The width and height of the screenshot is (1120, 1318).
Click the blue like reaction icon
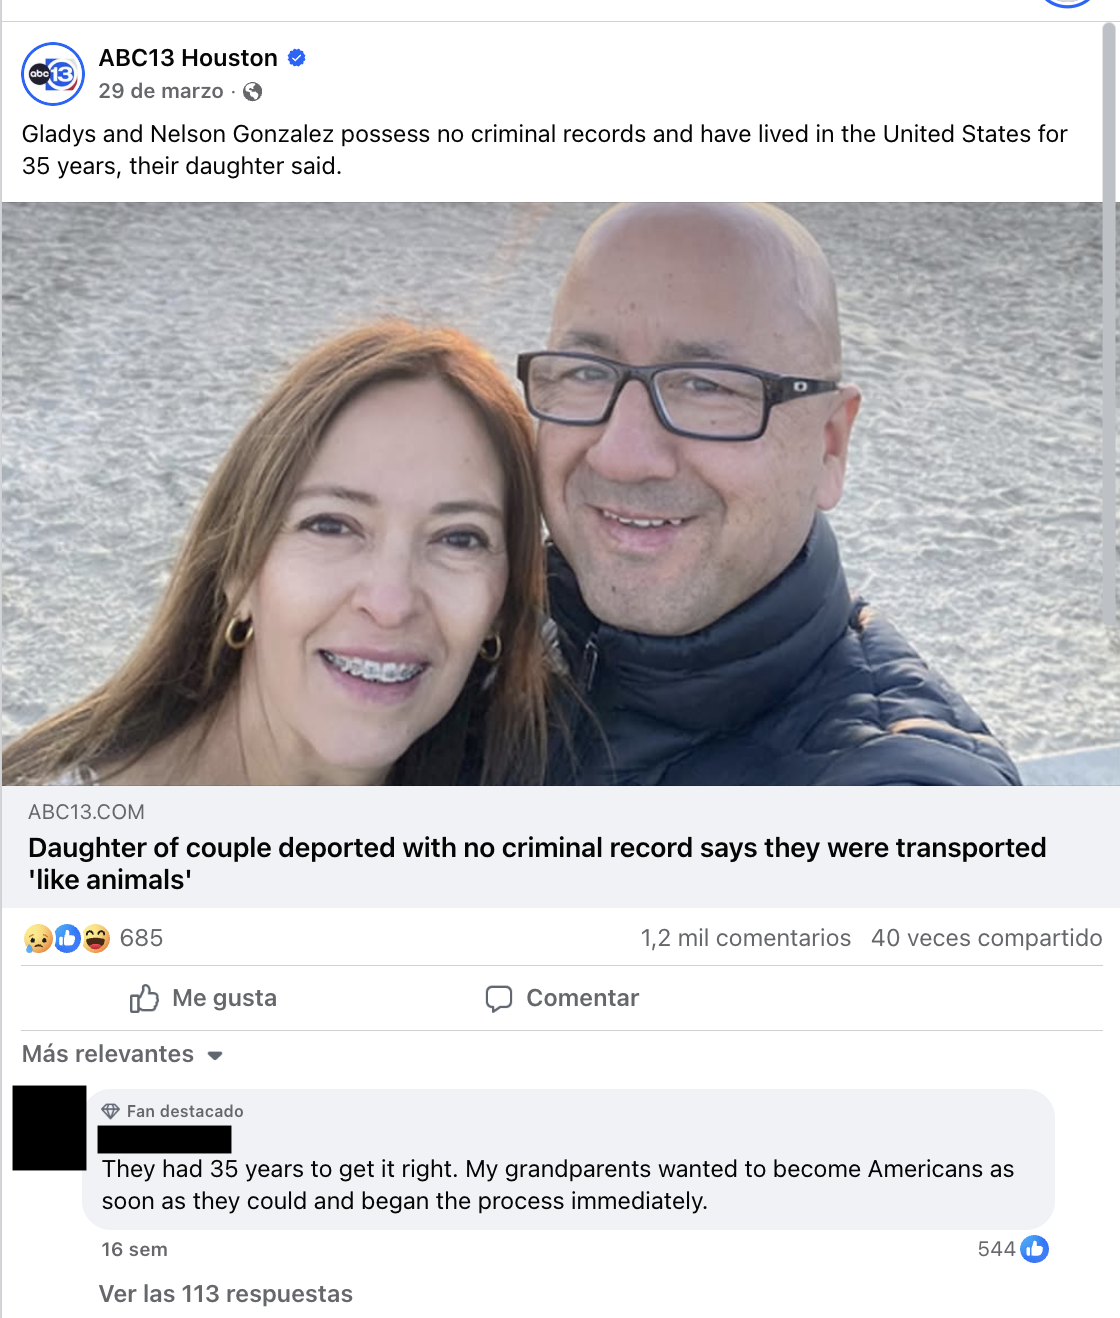[67, 939]
